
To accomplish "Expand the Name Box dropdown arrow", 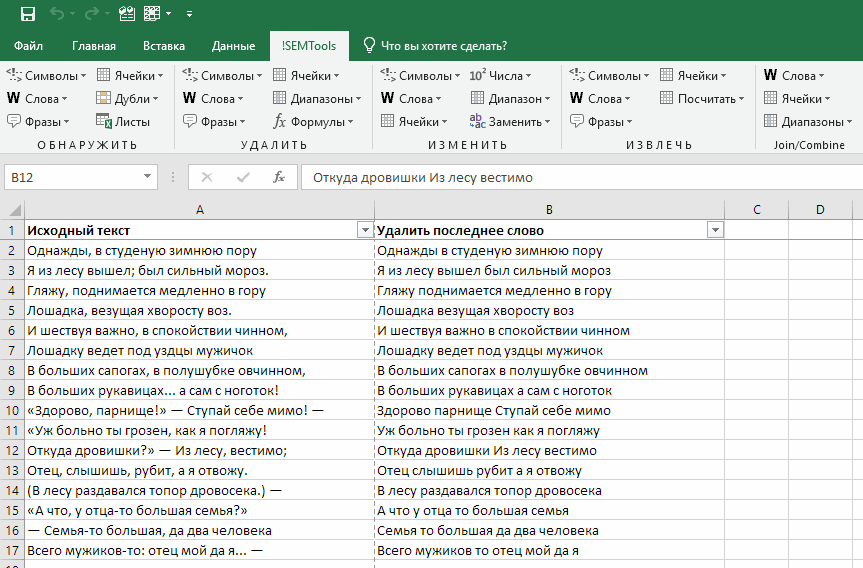I will tap(147, 177).
